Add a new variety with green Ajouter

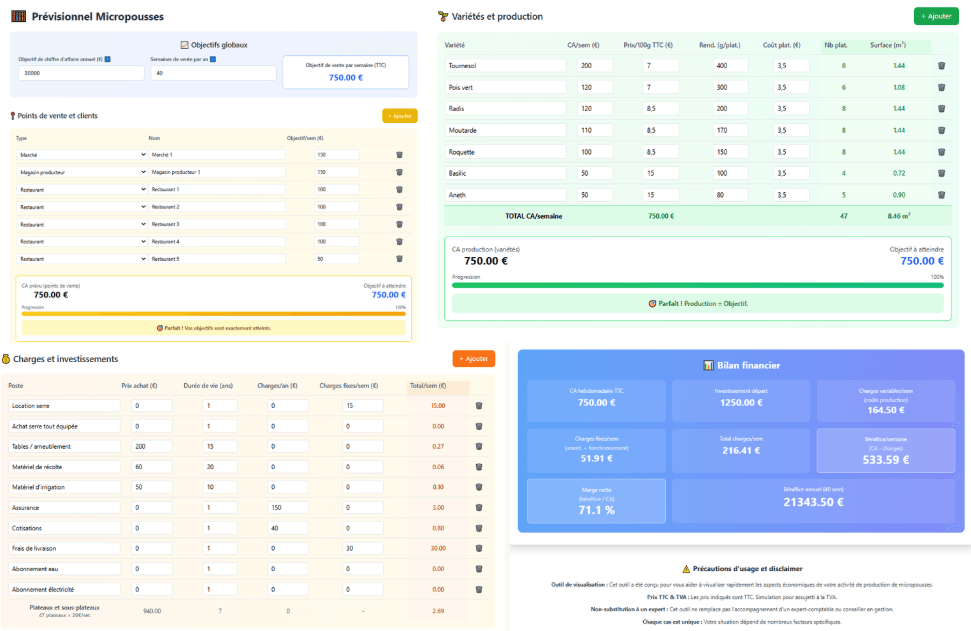point(936,16)
